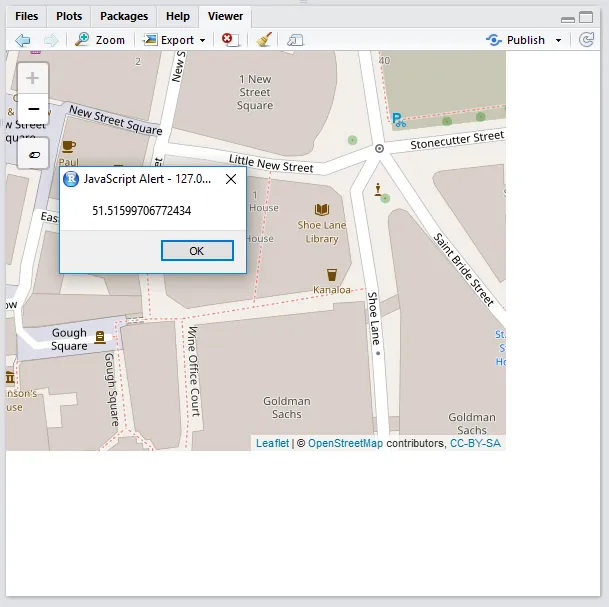Zoom out on the map
Viewport: 609px width, 607px height.
pos(33,109)
